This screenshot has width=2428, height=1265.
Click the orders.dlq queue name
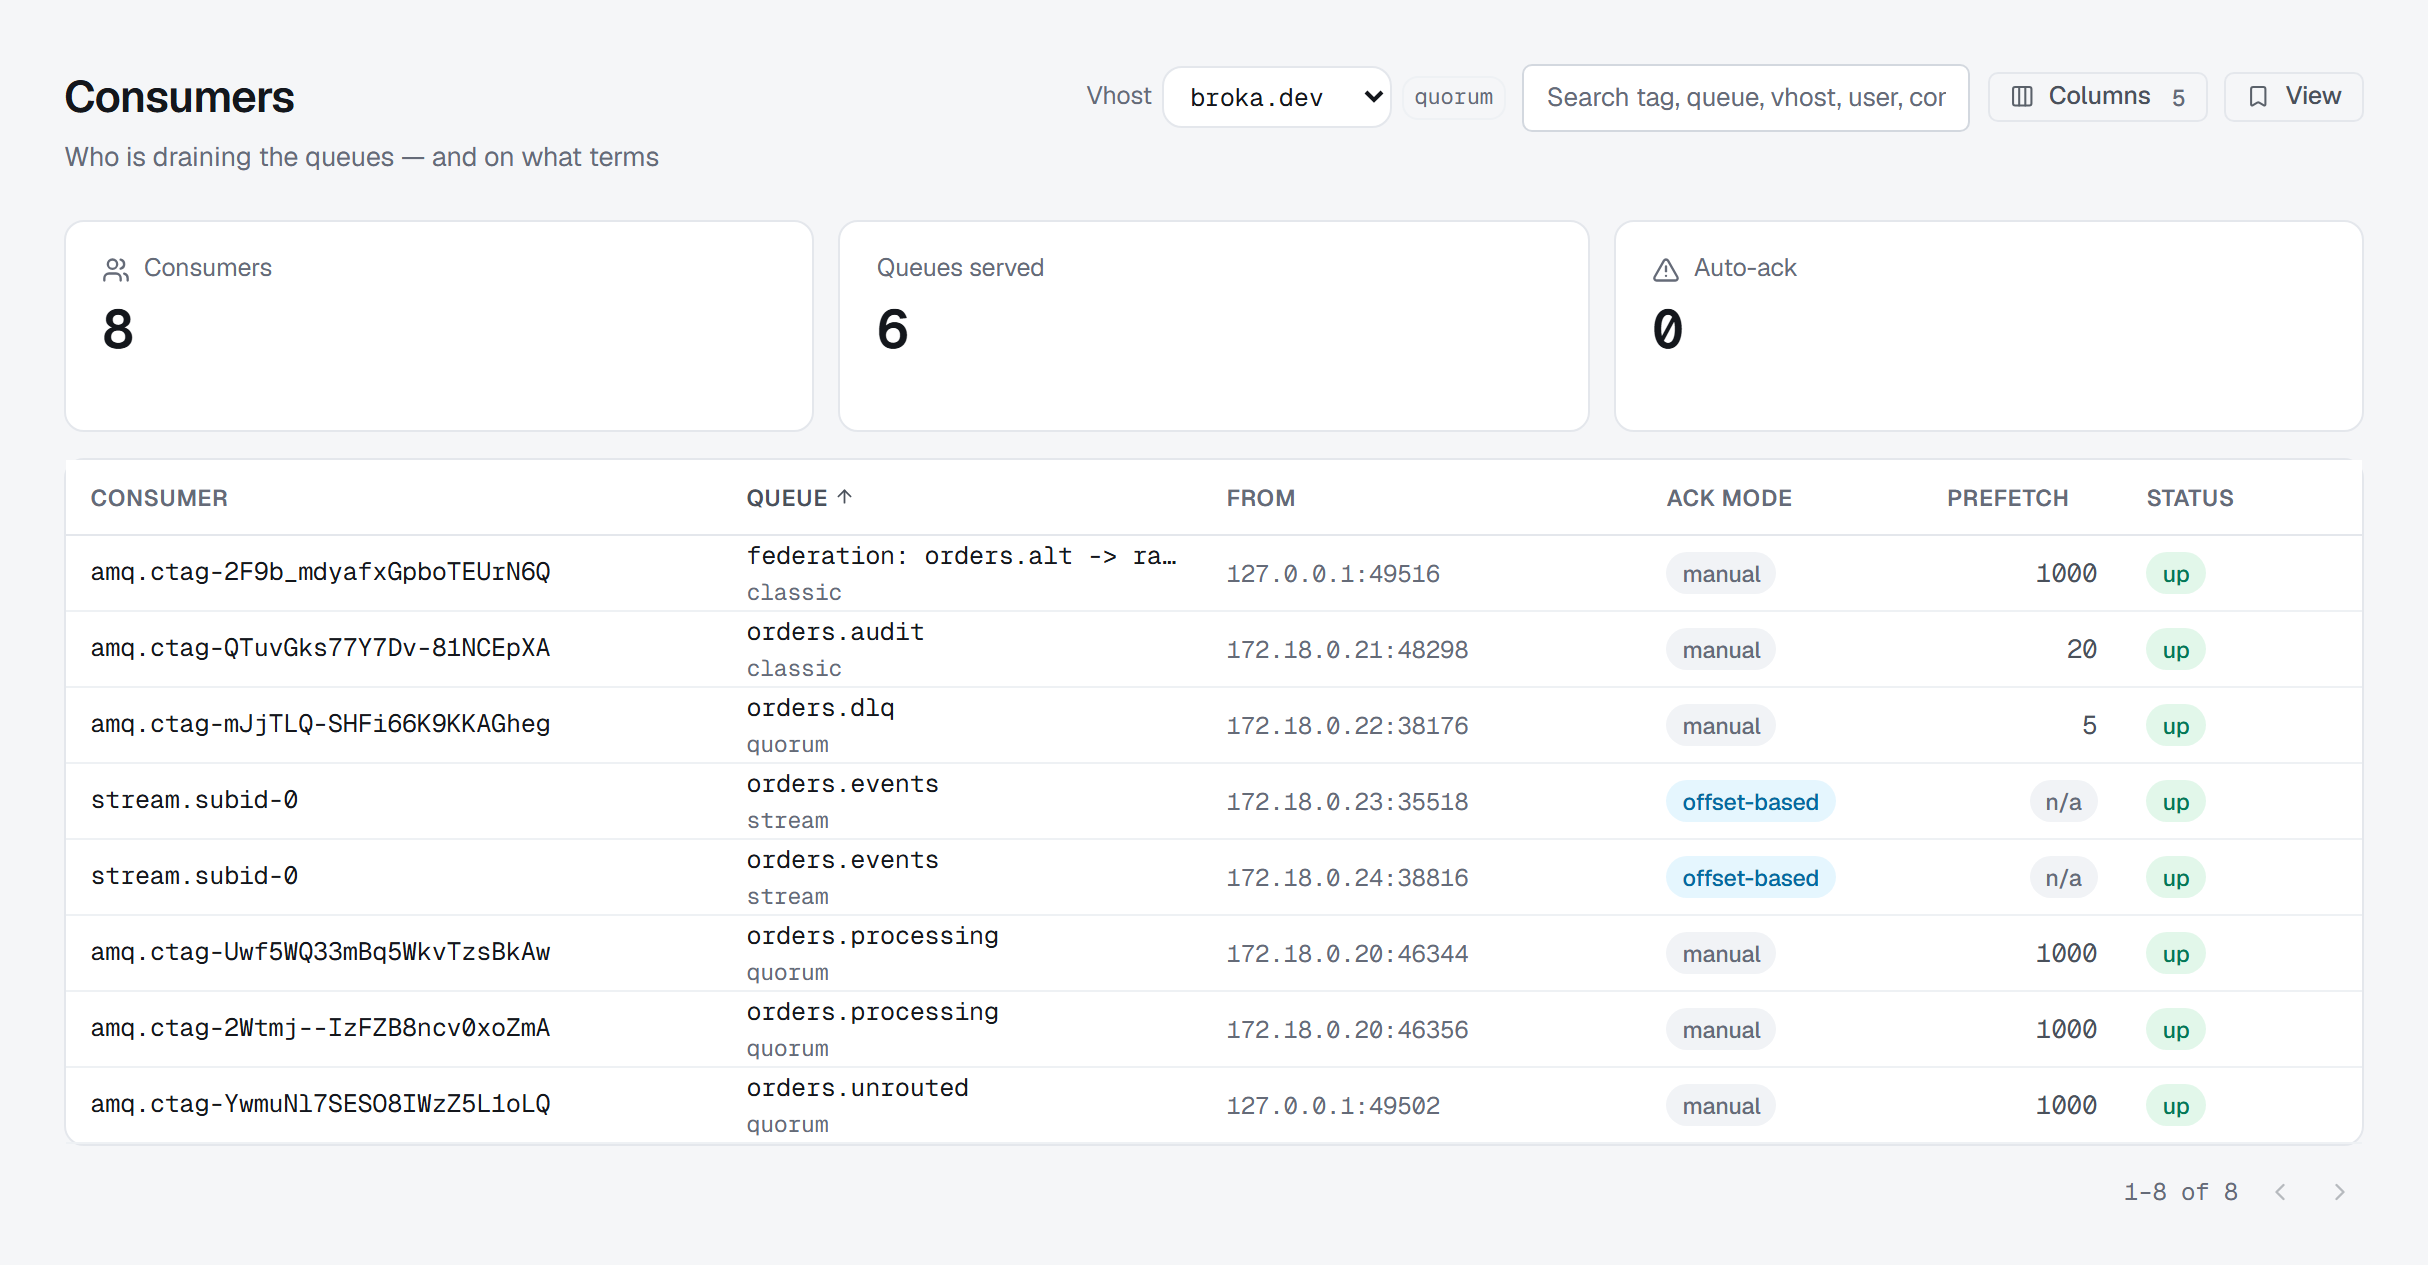pos(820,709)
